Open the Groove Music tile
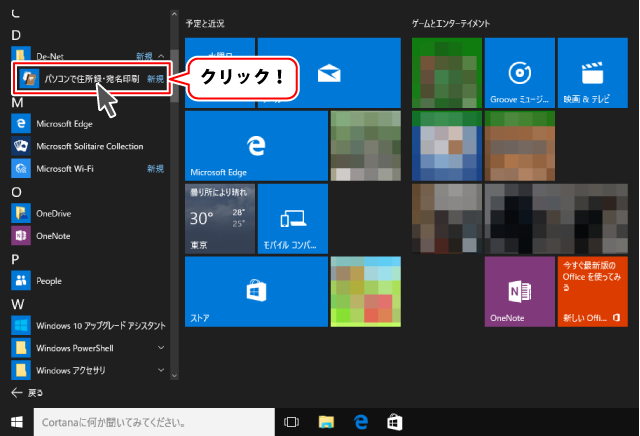Viewport: 640px width, 436px height. point(518,73)
